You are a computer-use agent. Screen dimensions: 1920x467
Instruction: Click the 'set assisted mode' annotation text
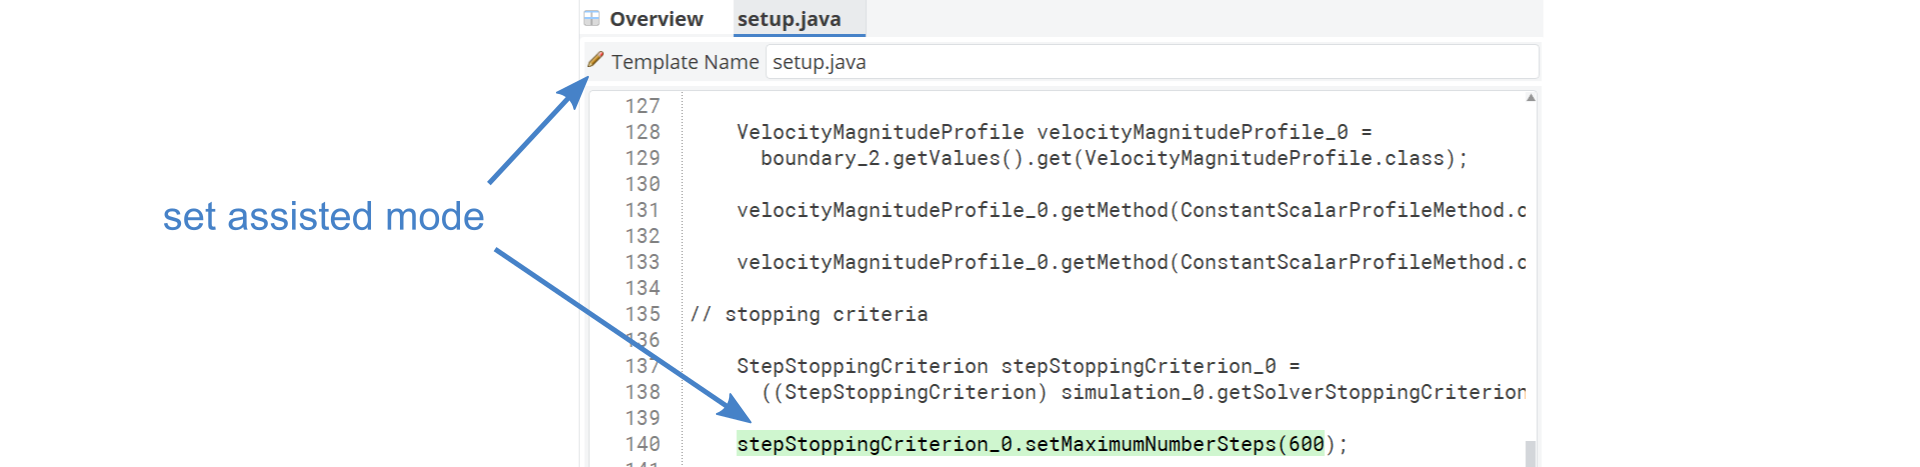click(x=324, y=216)
